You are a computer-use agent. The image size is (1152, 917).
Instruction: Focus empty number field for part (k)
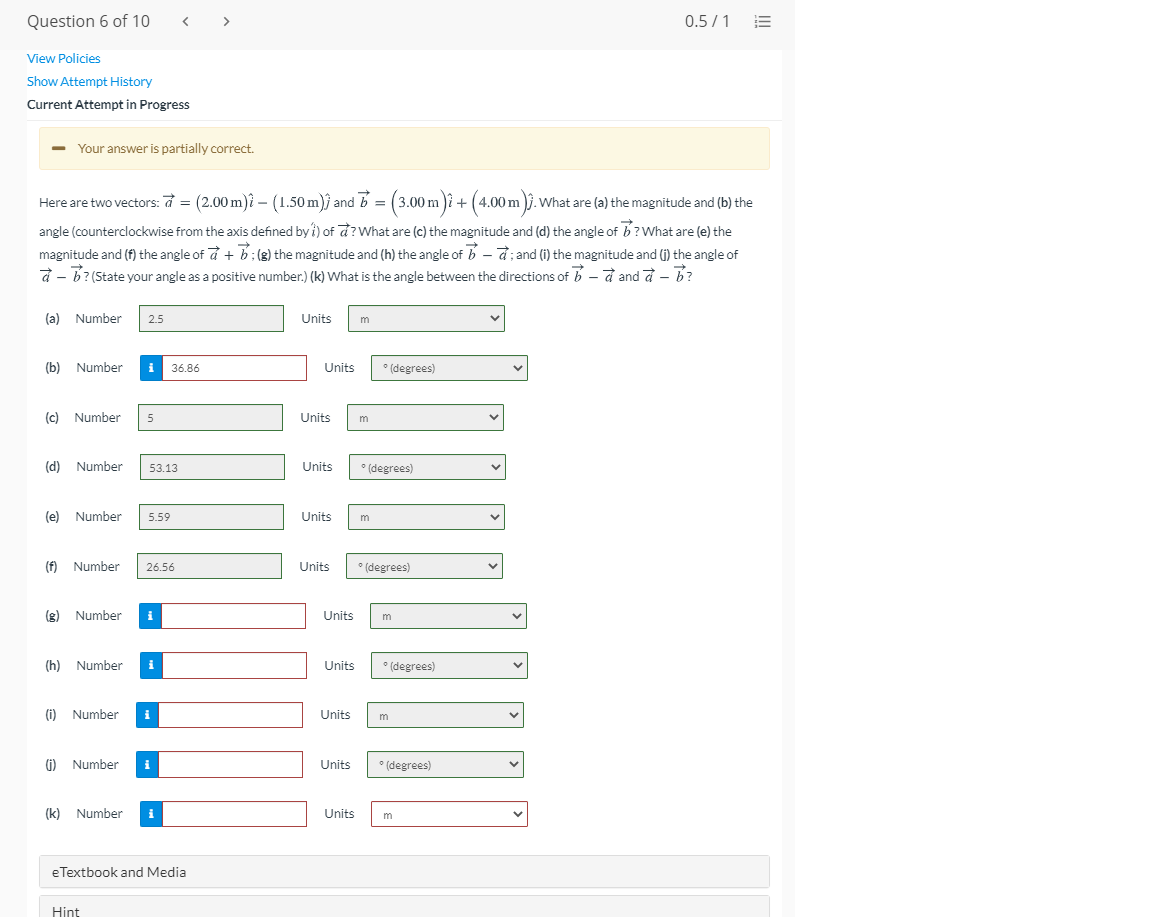tap(234, 814)
